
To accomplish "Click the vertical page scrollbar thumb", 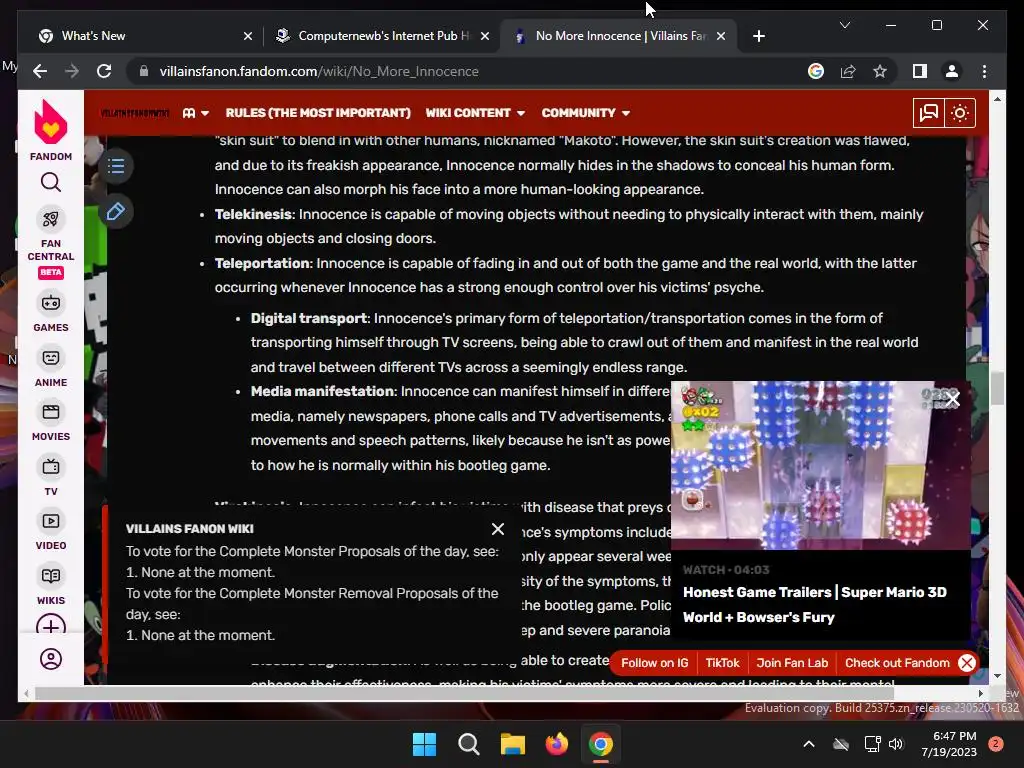I will tap(997, 389).
